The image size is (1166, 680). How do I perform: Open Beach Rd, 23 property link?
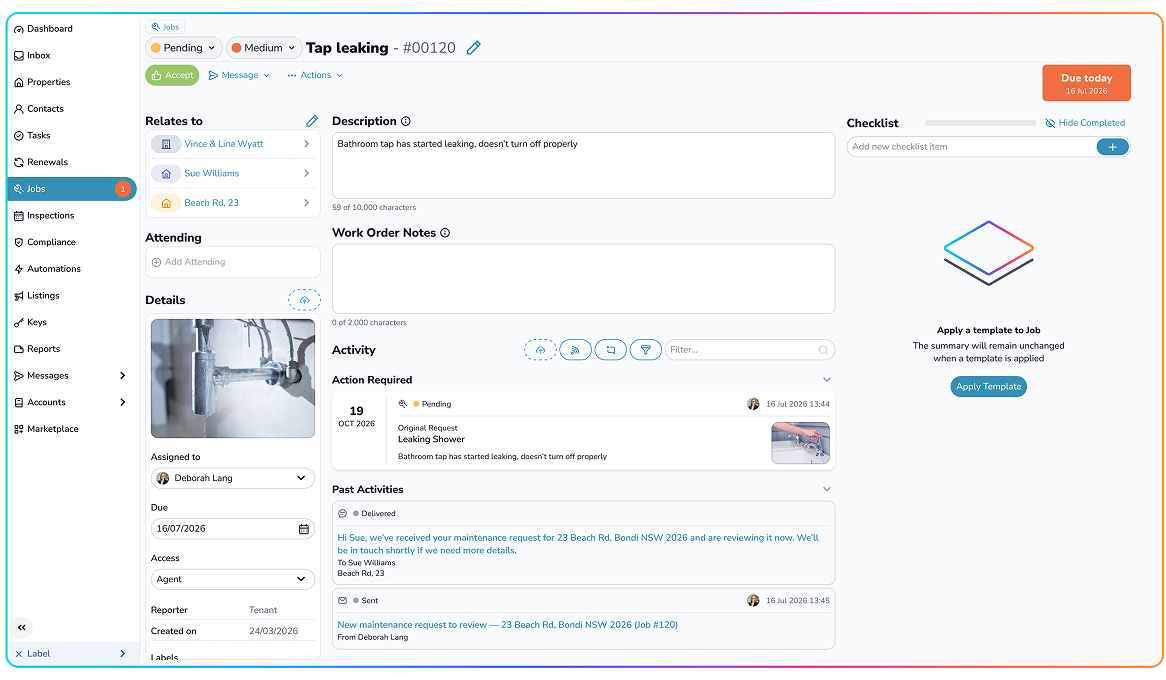tap(211, 203)
